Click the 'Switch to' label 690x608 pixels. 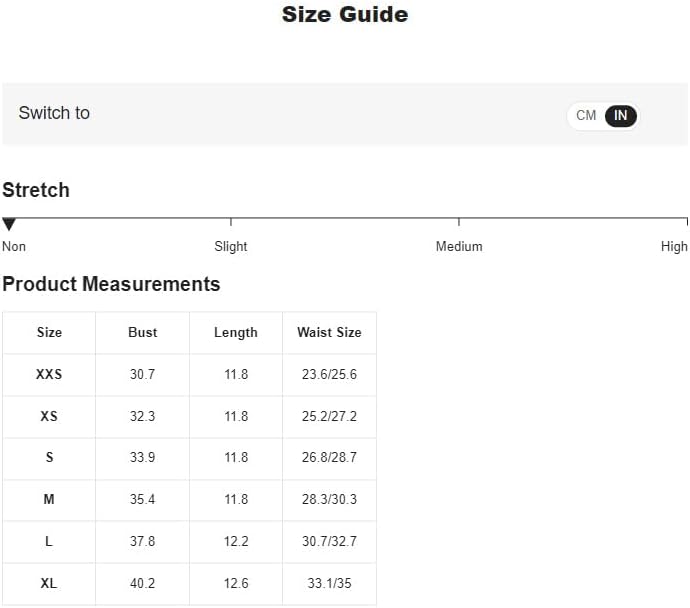(x=54, y=113)
